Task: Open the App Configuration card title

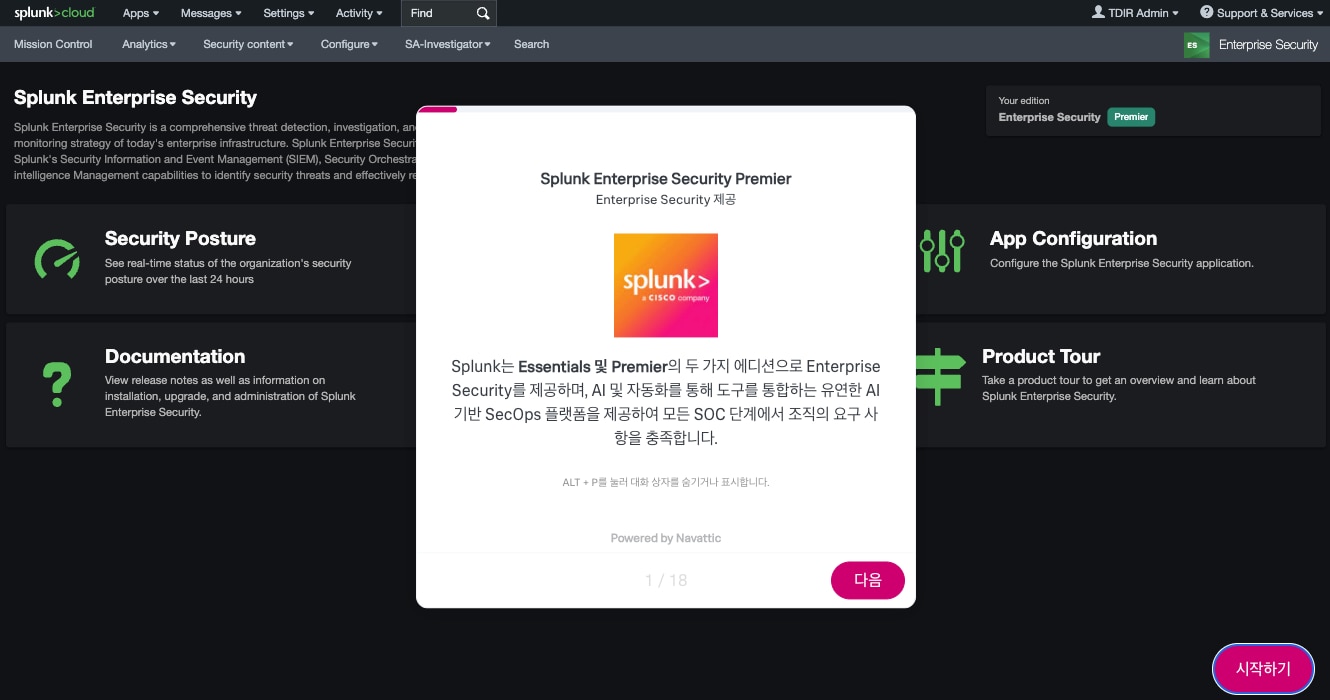Action: pyautogui.click(x=1073, y=238)
